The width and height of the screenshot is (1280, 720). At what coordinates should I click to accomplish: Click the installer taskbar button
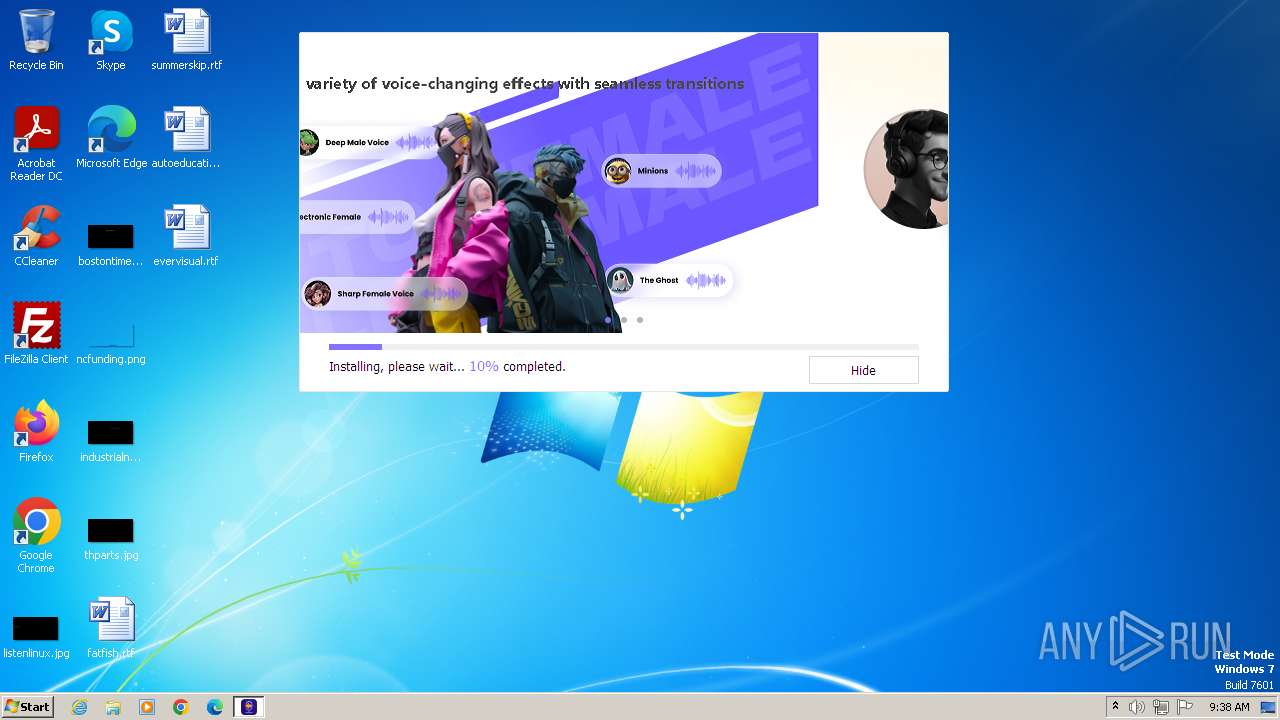[x=249, y=707]
